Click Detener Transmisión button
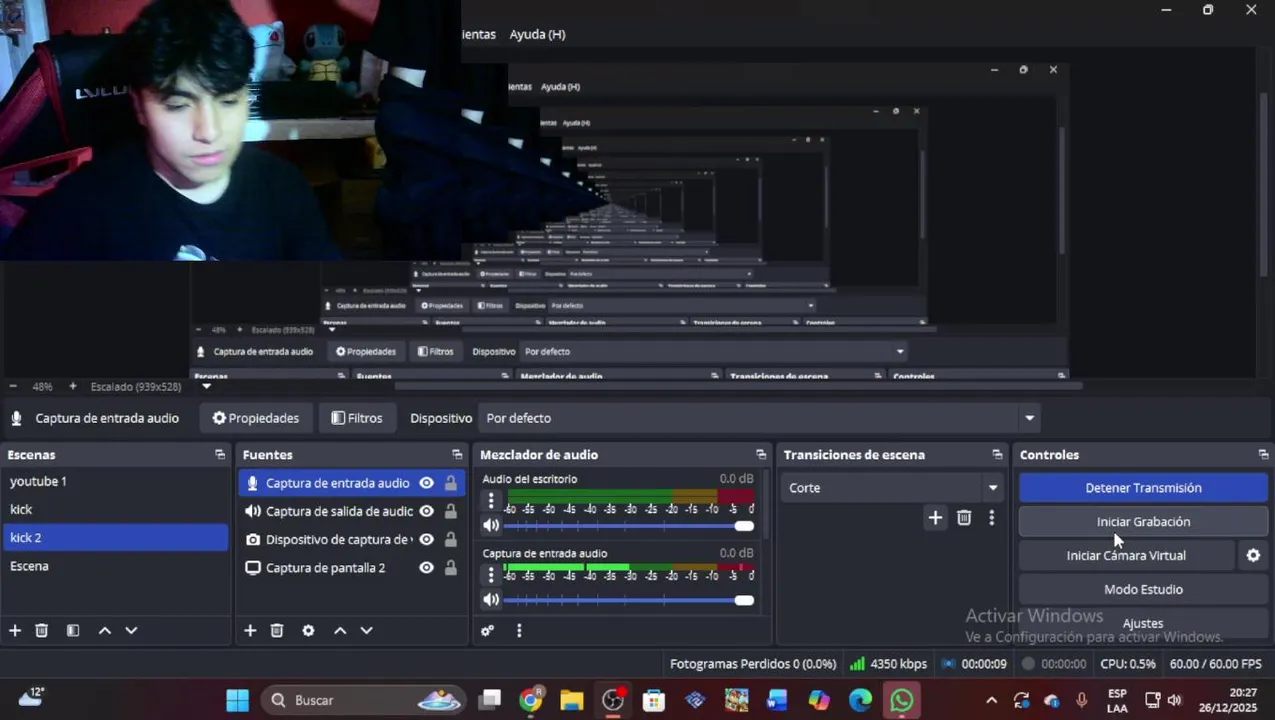The height and width of the screenshot is (720, 1275). pyautogui.click(x=1143, y=488)
